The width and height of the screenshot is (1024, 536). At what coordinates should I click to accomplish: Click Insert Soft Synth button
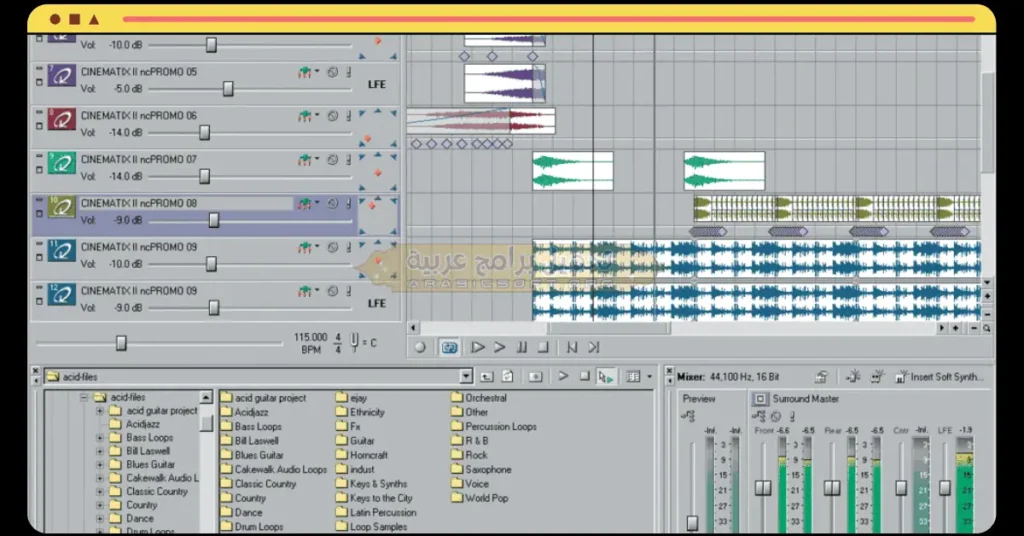click(939, 377)
